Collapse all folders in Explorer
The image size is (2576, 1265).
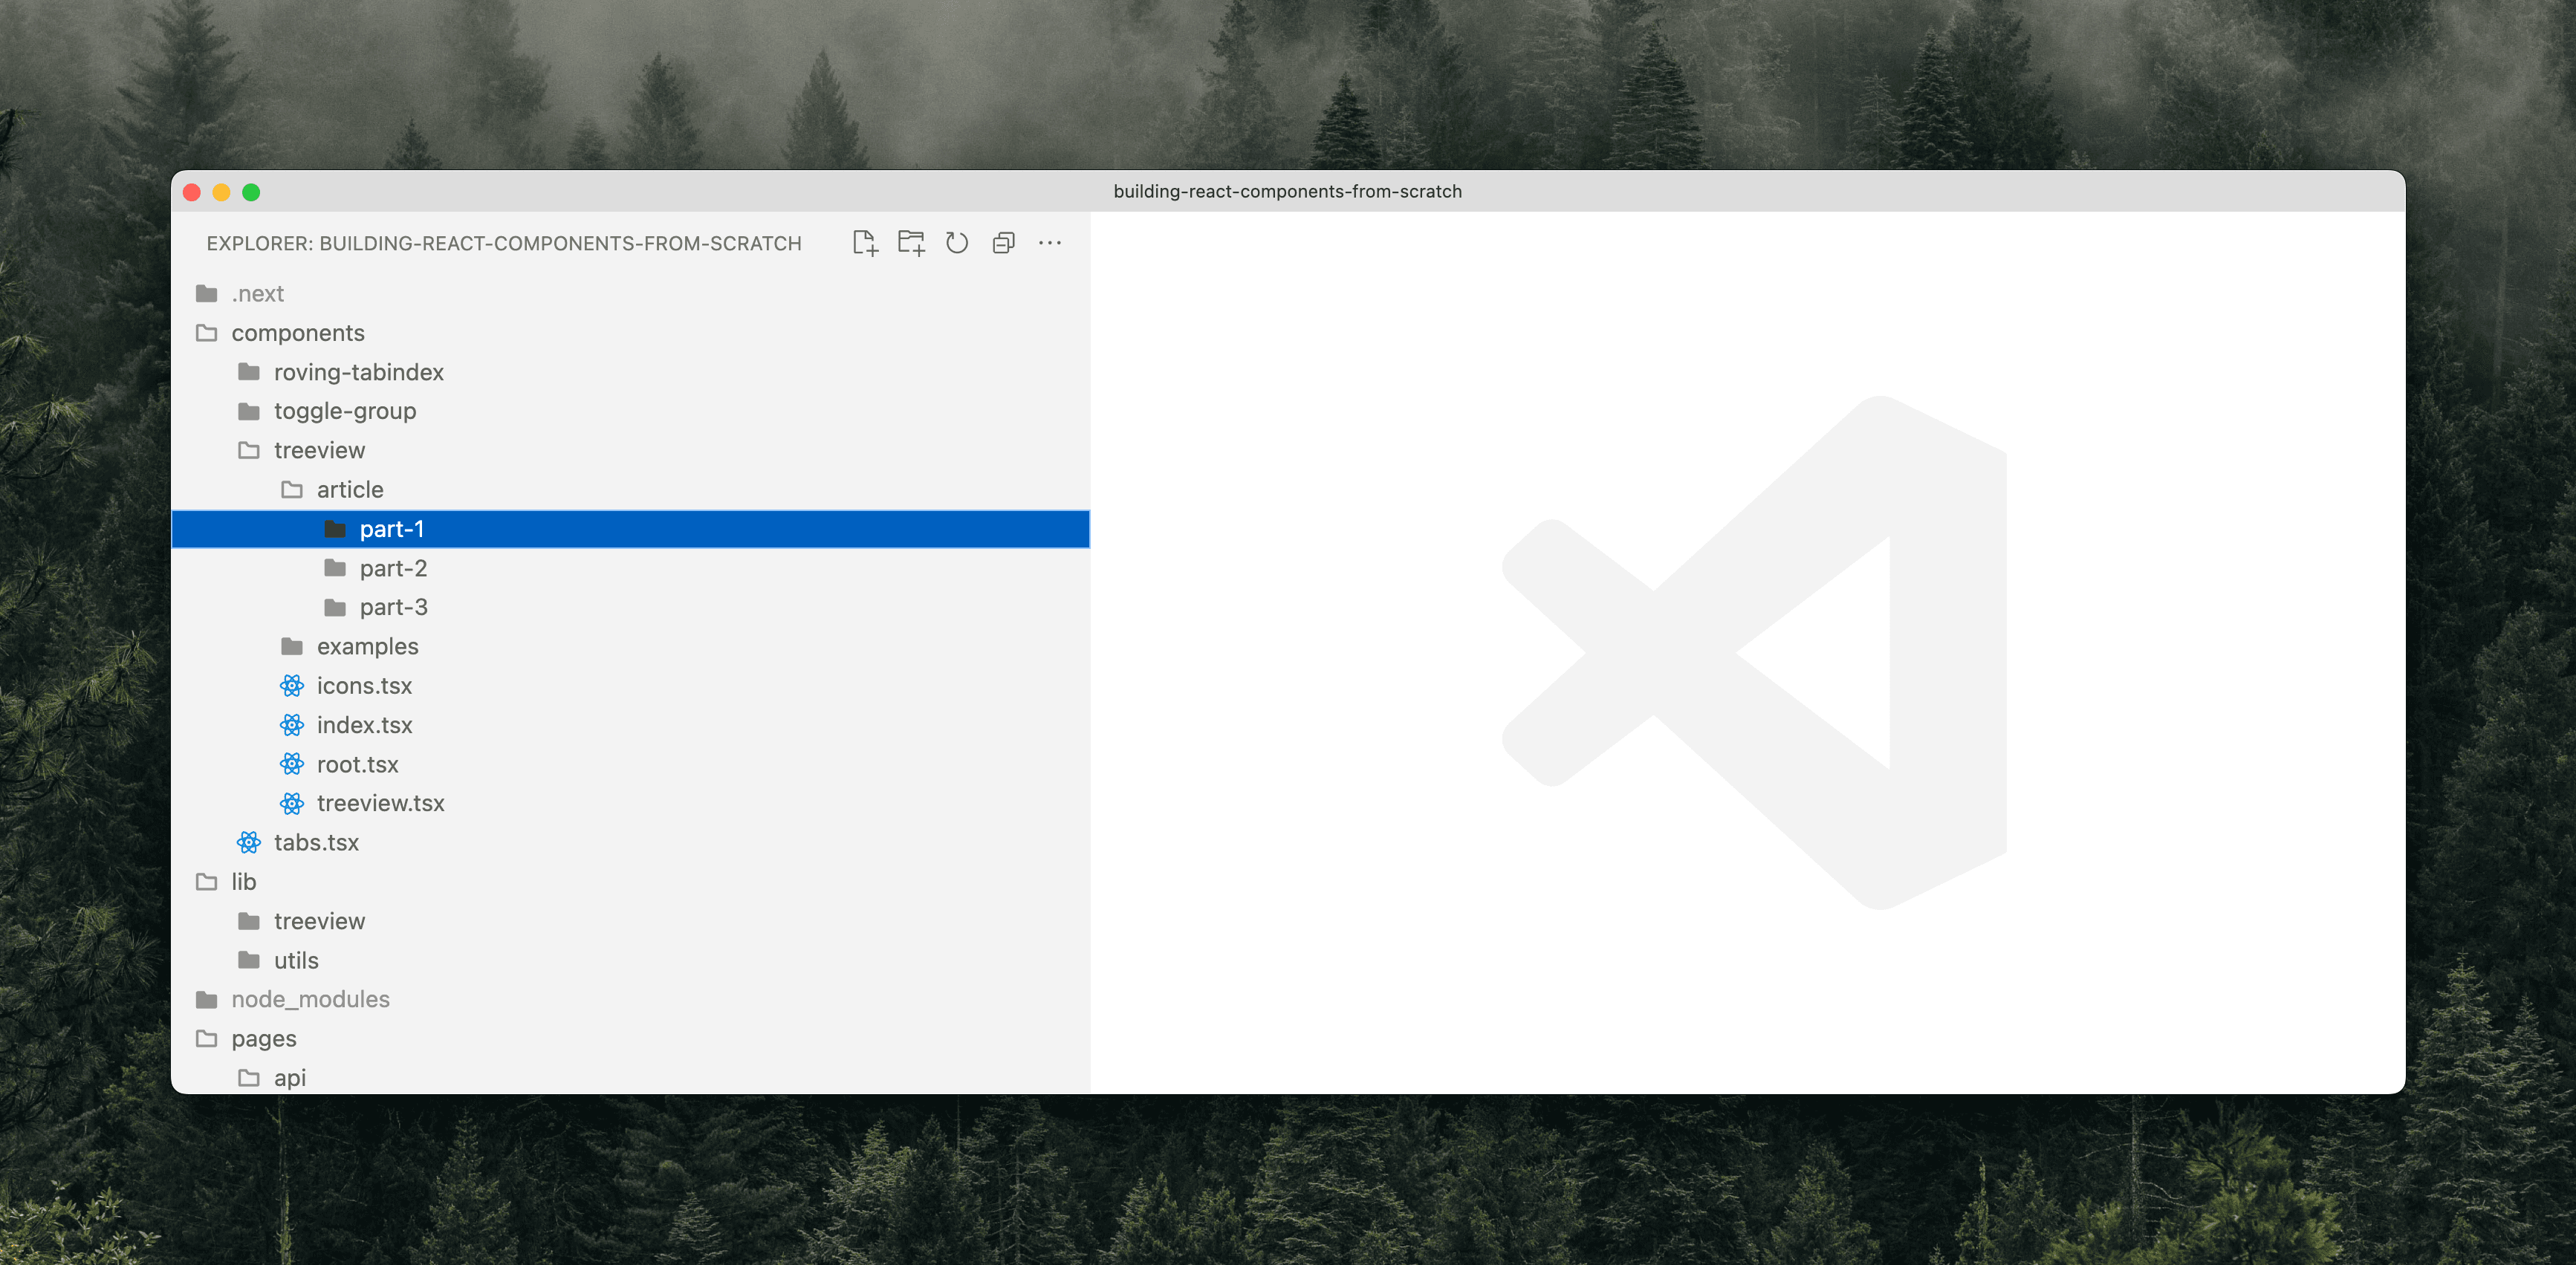click(1003, 243)
